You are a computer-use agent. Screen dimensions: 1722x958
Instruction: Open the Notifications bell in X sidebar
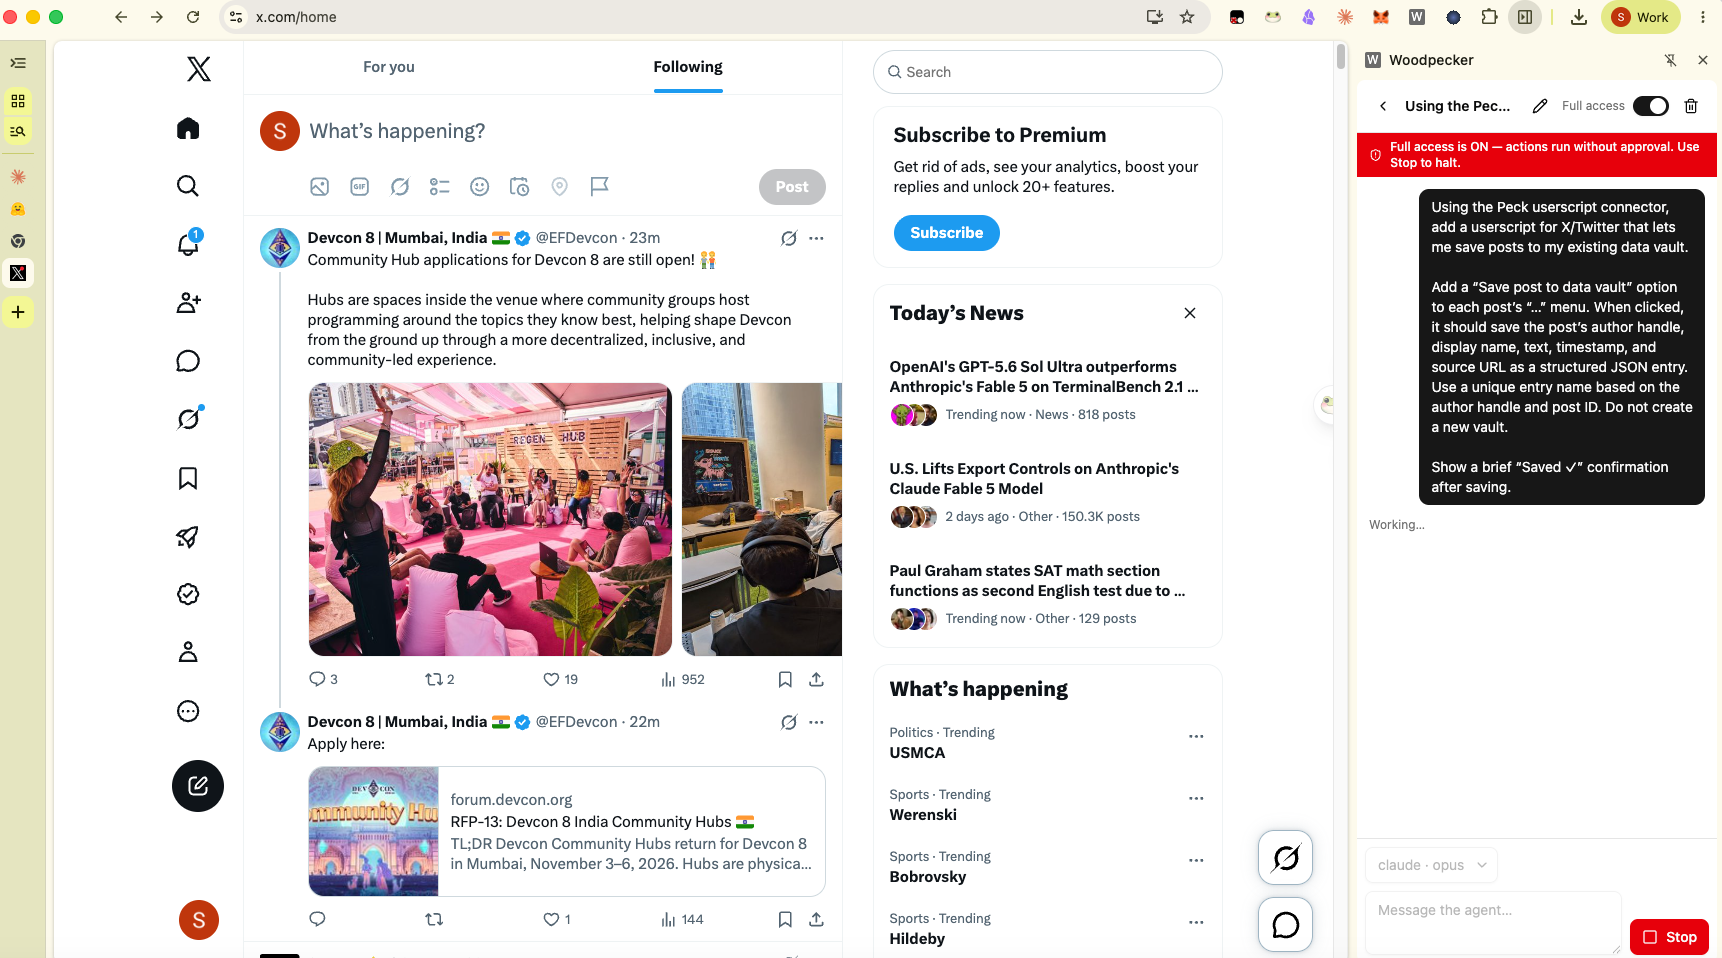(188, 243)
